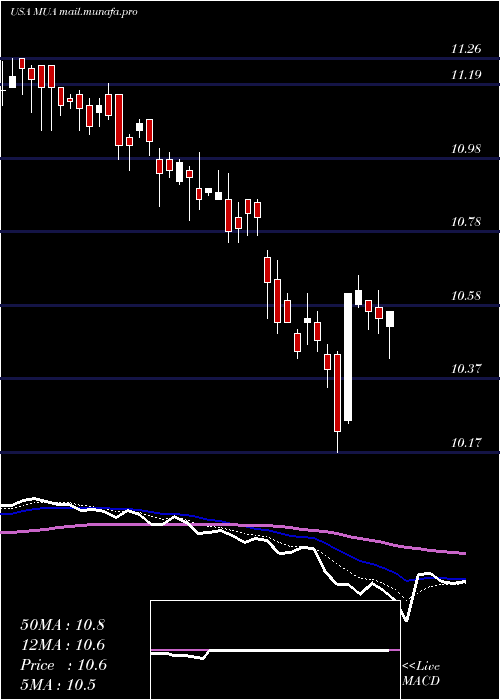Click the 10.17 price level label

(x=466, y=443)
